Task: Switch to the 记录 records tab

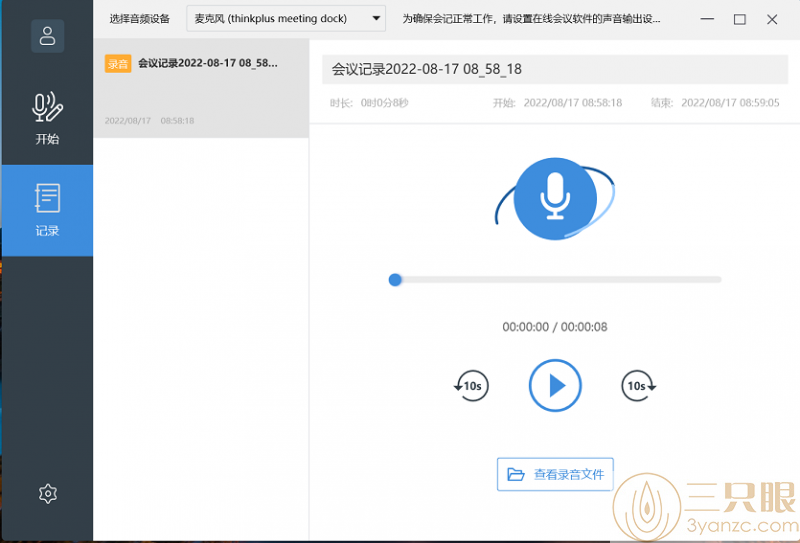Action: 47,210
